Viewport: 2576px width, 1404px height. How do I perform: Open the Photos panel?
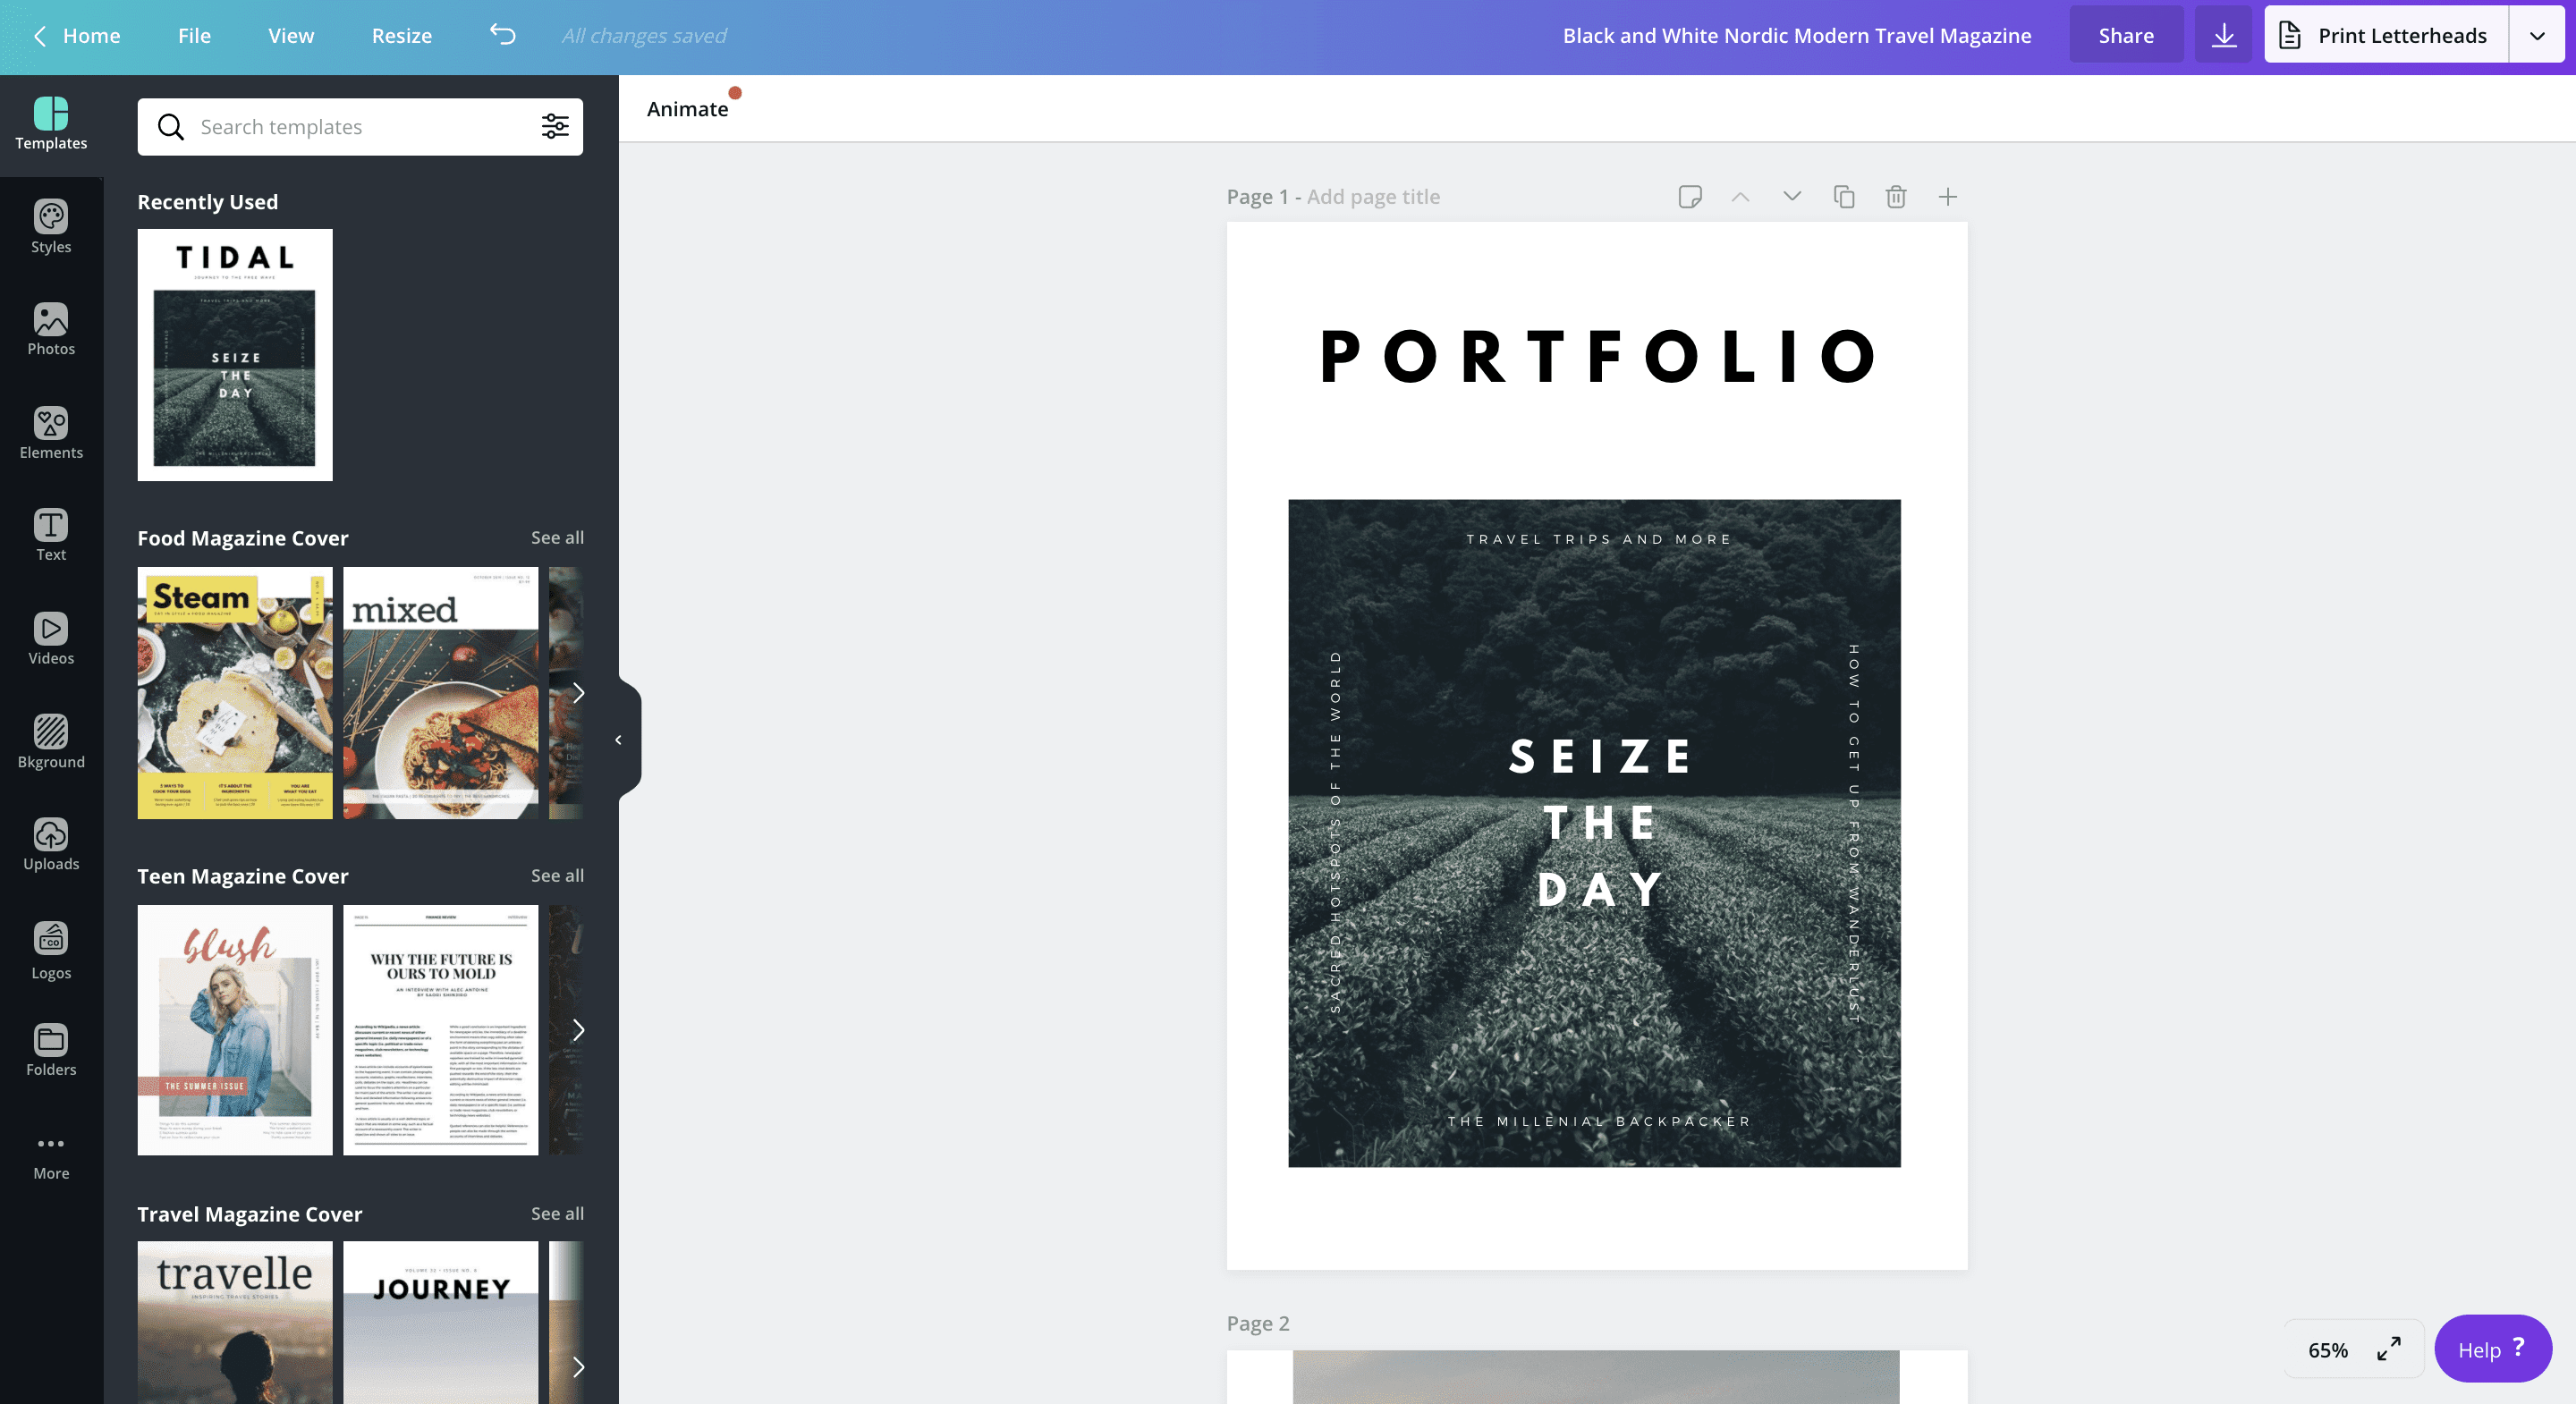50,328
